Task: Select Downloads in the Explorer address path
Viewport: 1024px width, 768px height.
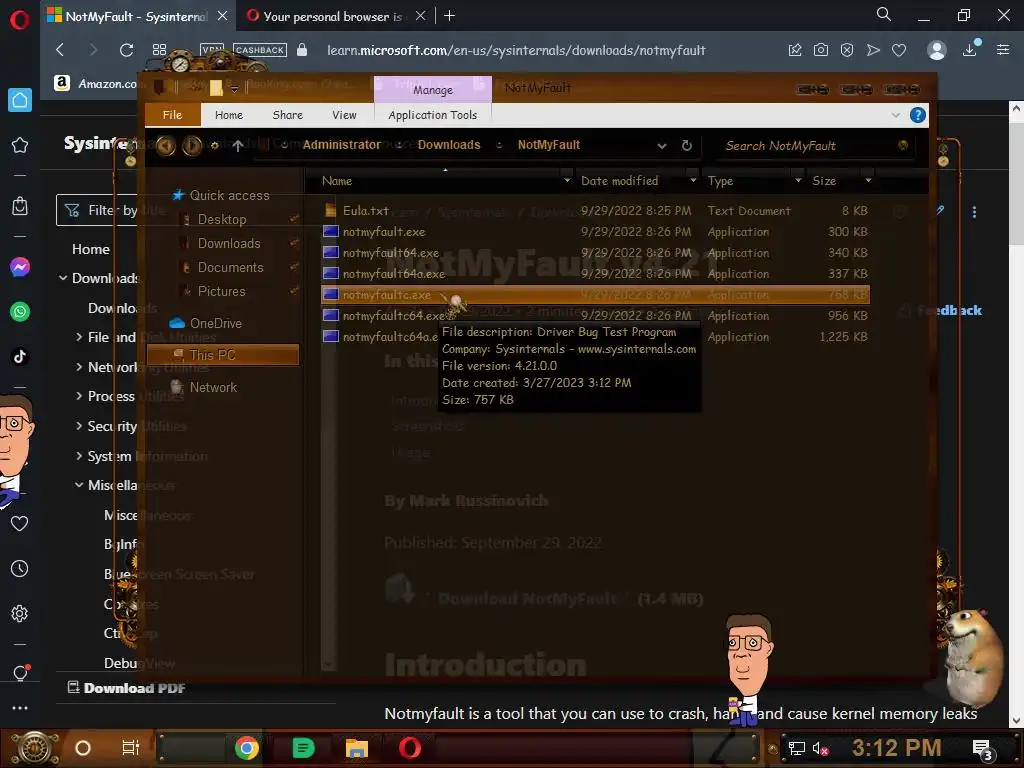Action: pyautogui.click(x=449, y=145)
